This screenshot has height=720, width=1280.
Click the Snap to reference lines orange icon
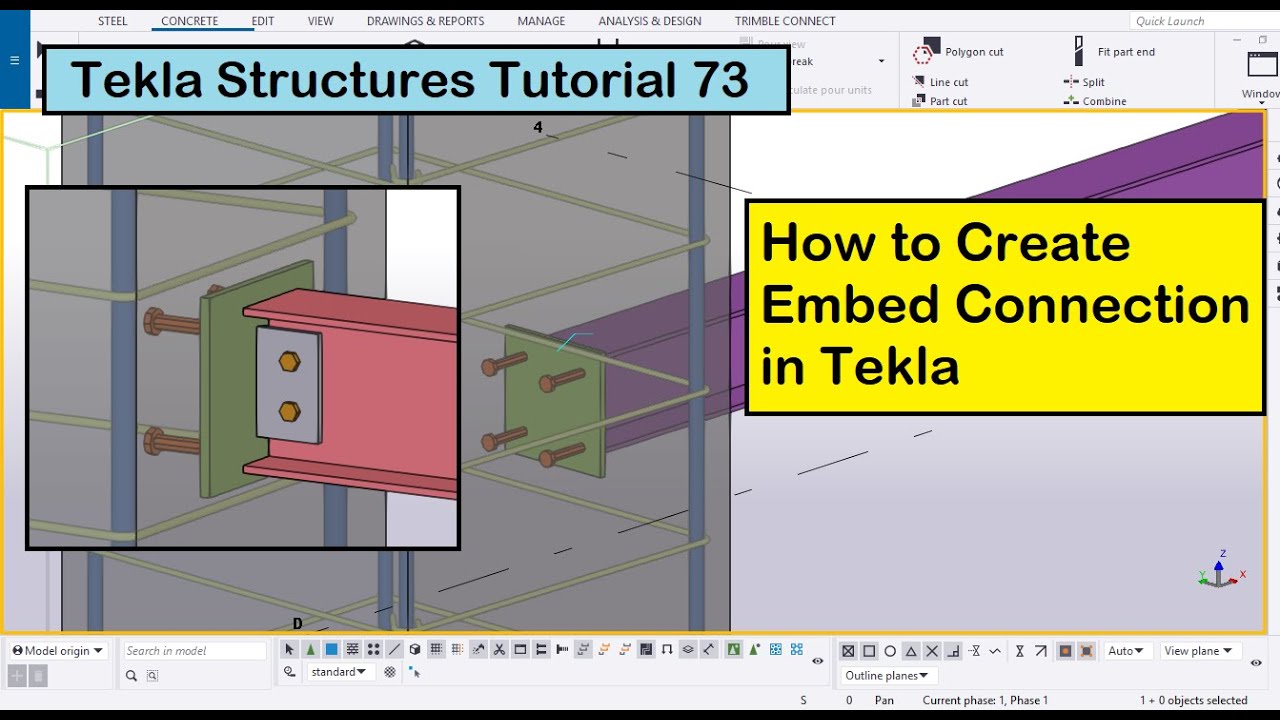point(1066,651)
